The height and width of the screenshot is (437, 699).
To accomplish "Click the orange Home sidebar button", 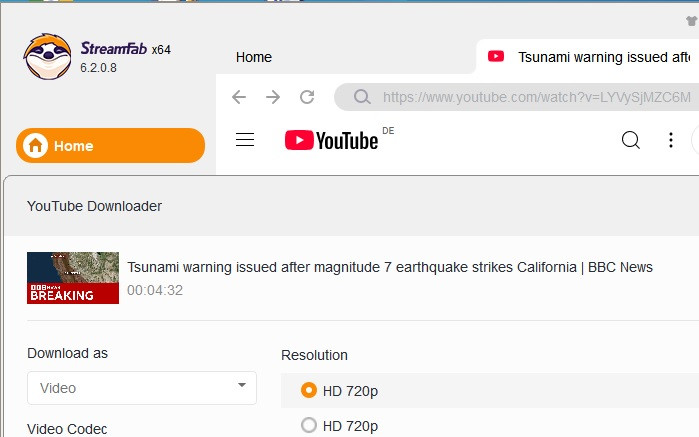I will coord(110,146).
